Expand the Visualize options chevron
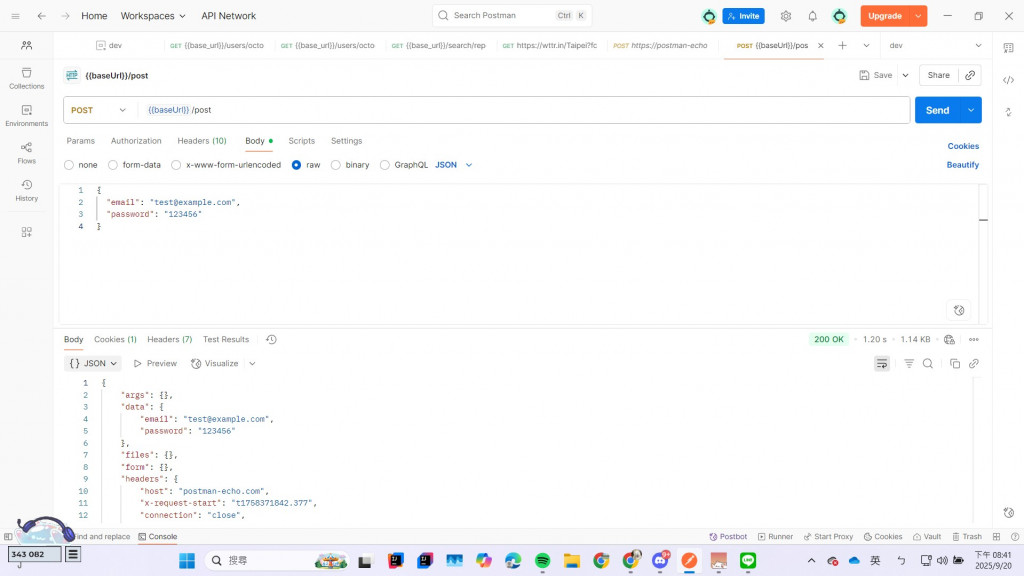The width and height of the screenshot is (1024, 576). pyautogui.click(x=252, y=363)
